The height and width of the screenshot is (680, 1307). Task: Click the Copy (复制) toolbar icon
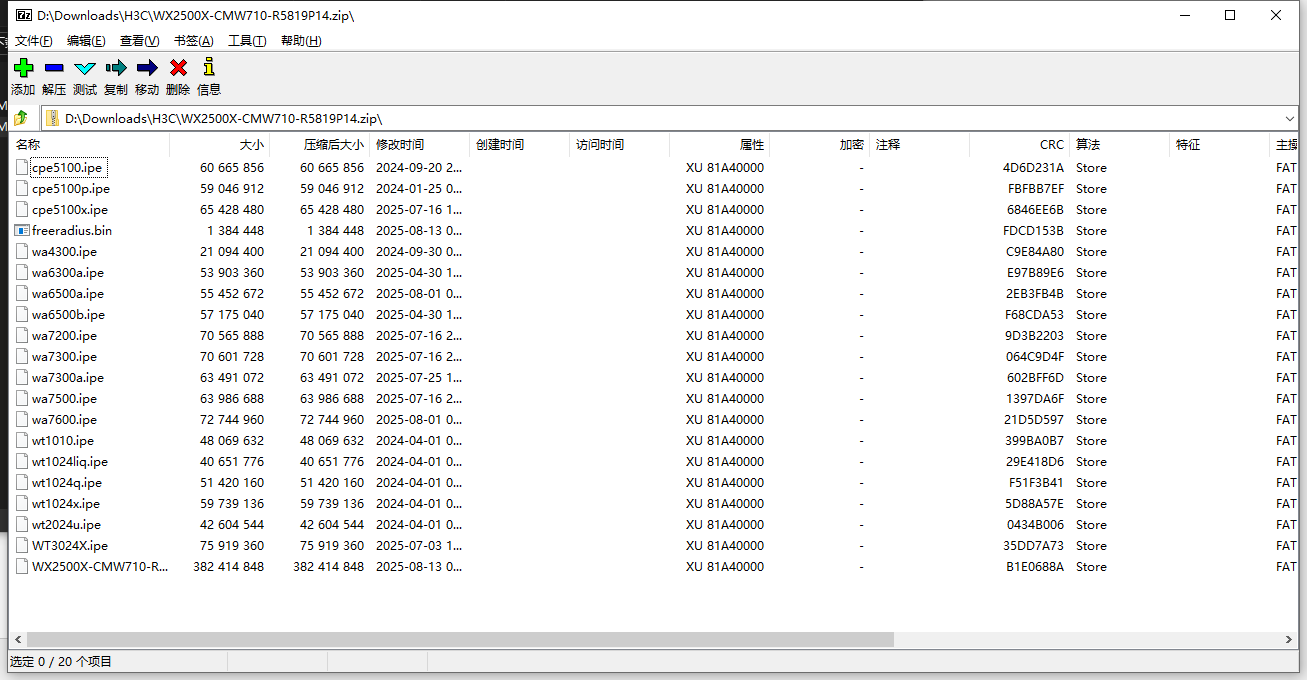pos(116,68)
